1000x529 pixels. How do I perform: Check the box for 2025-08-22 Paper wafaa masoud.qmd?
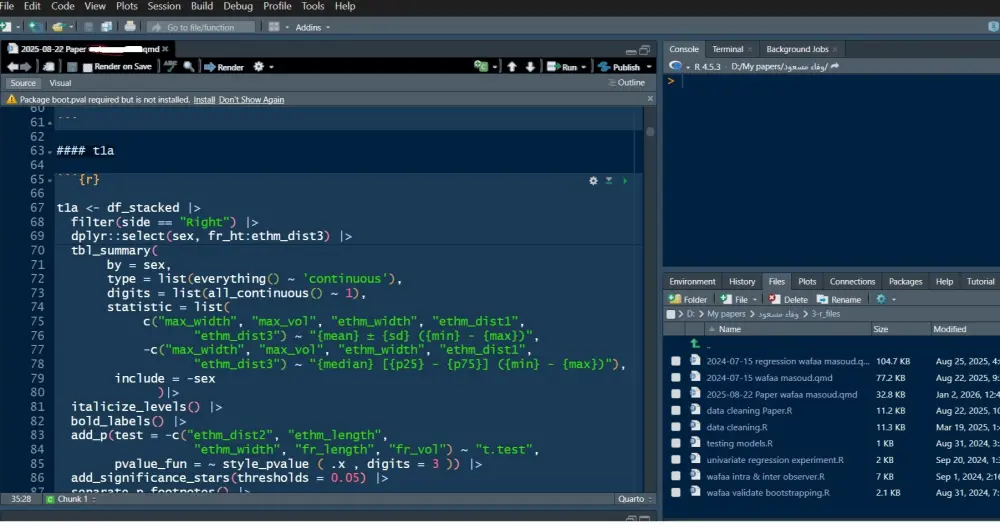[675, 394]
